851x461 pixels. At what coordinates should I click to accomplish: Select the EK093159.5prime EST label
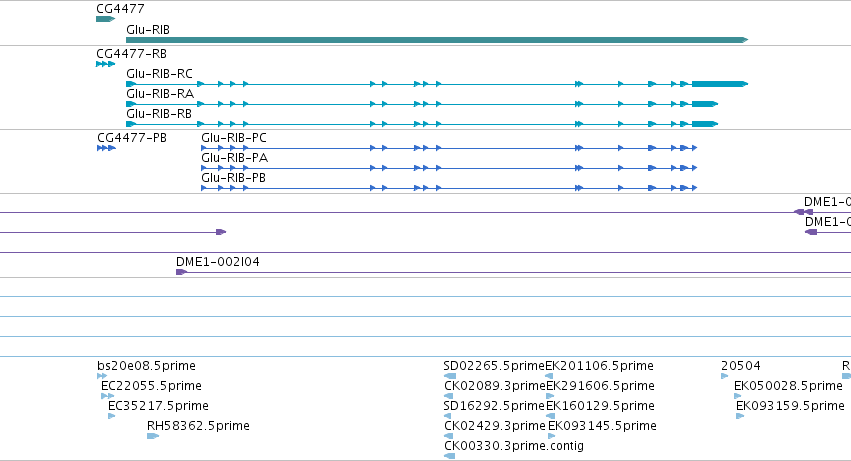790,406
